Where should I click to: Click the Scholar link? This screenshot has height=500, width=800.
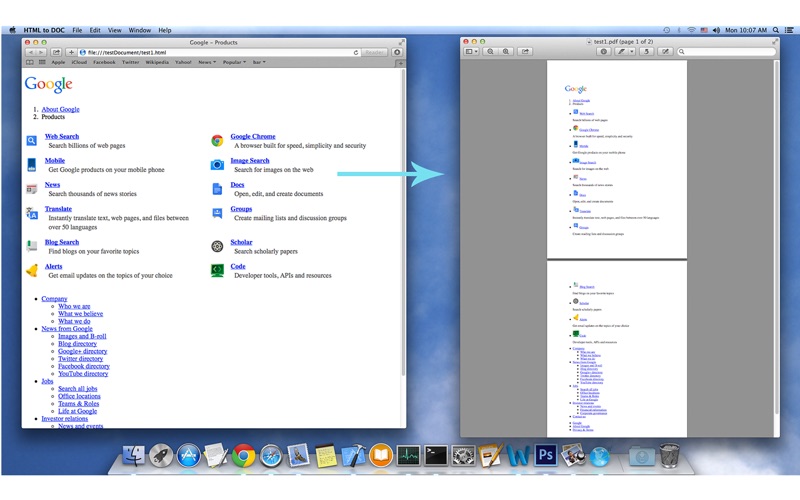click(241, 242)
